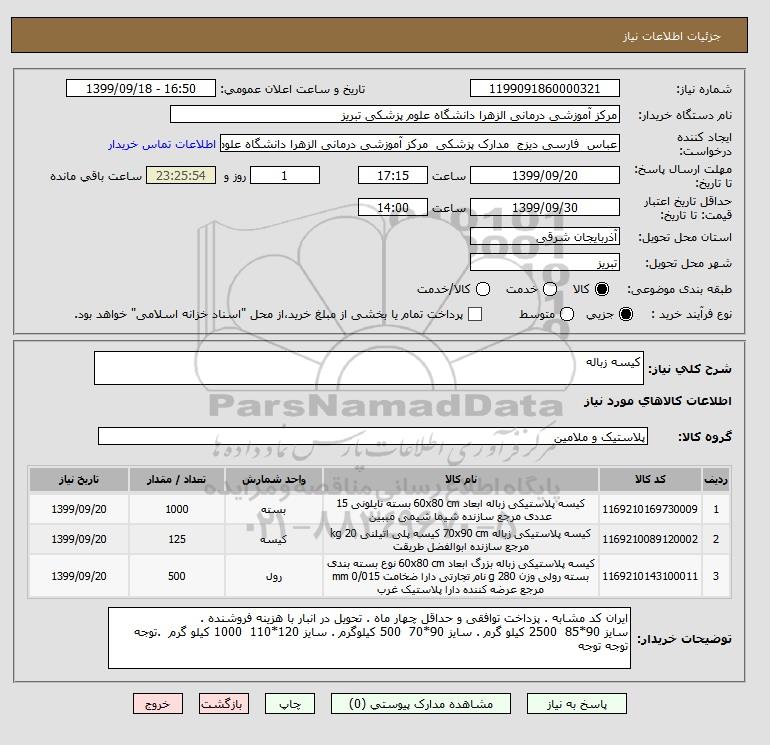Select the خدمت radio button
The width and height of the screenshot is (770, 745).
point(550,289)
